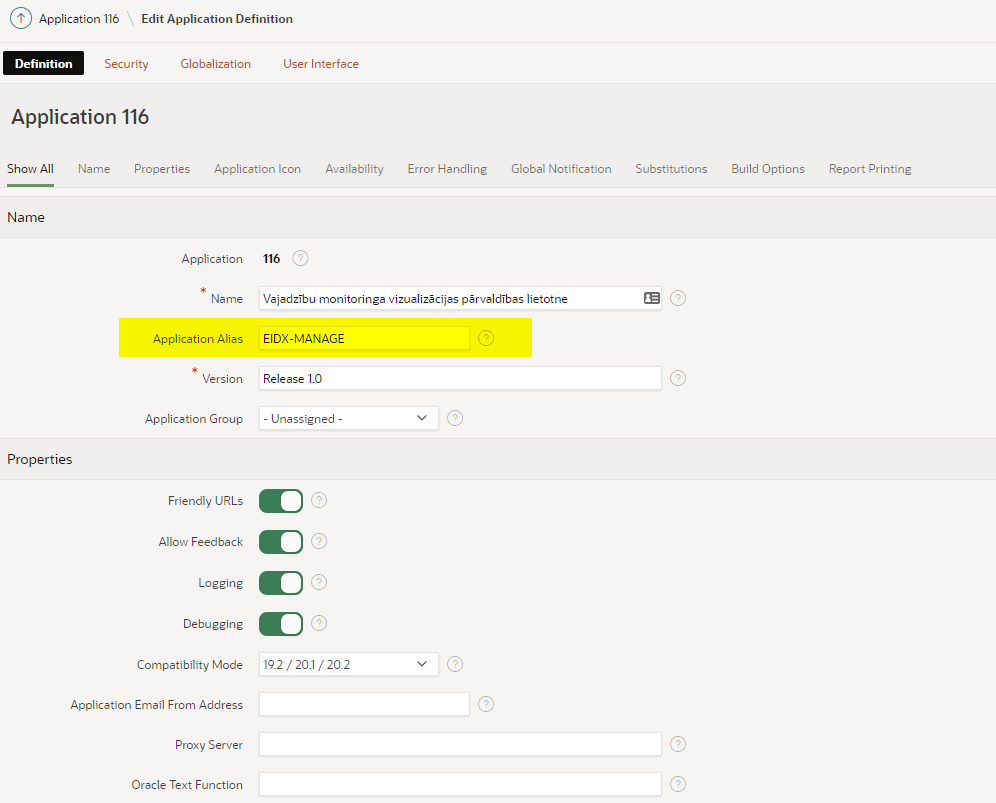Show help for Oracle Text Function
The image size is (996, 803).
tap(678, 784)
